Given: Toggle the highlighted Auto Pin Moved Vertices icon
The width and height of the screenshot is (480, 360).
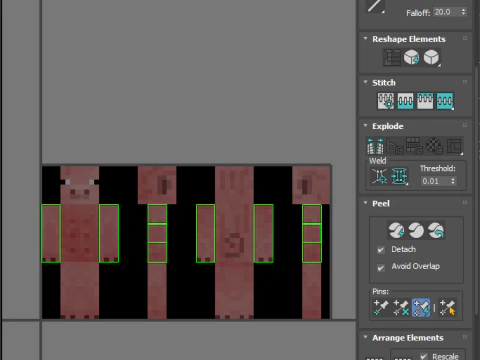Looking at the screenshot, I should pos(421,307).
